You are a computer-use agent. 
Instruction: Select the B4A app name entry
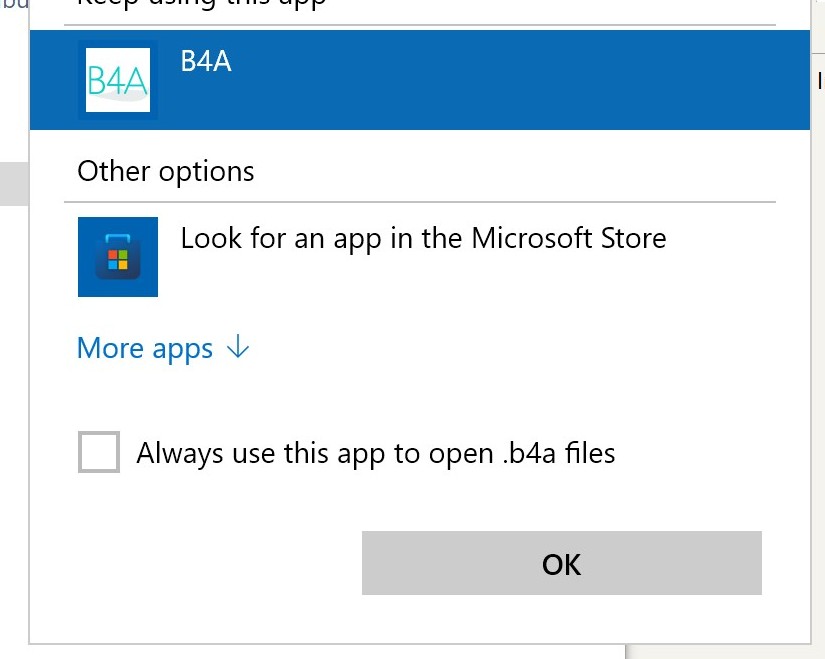(206, 61)
